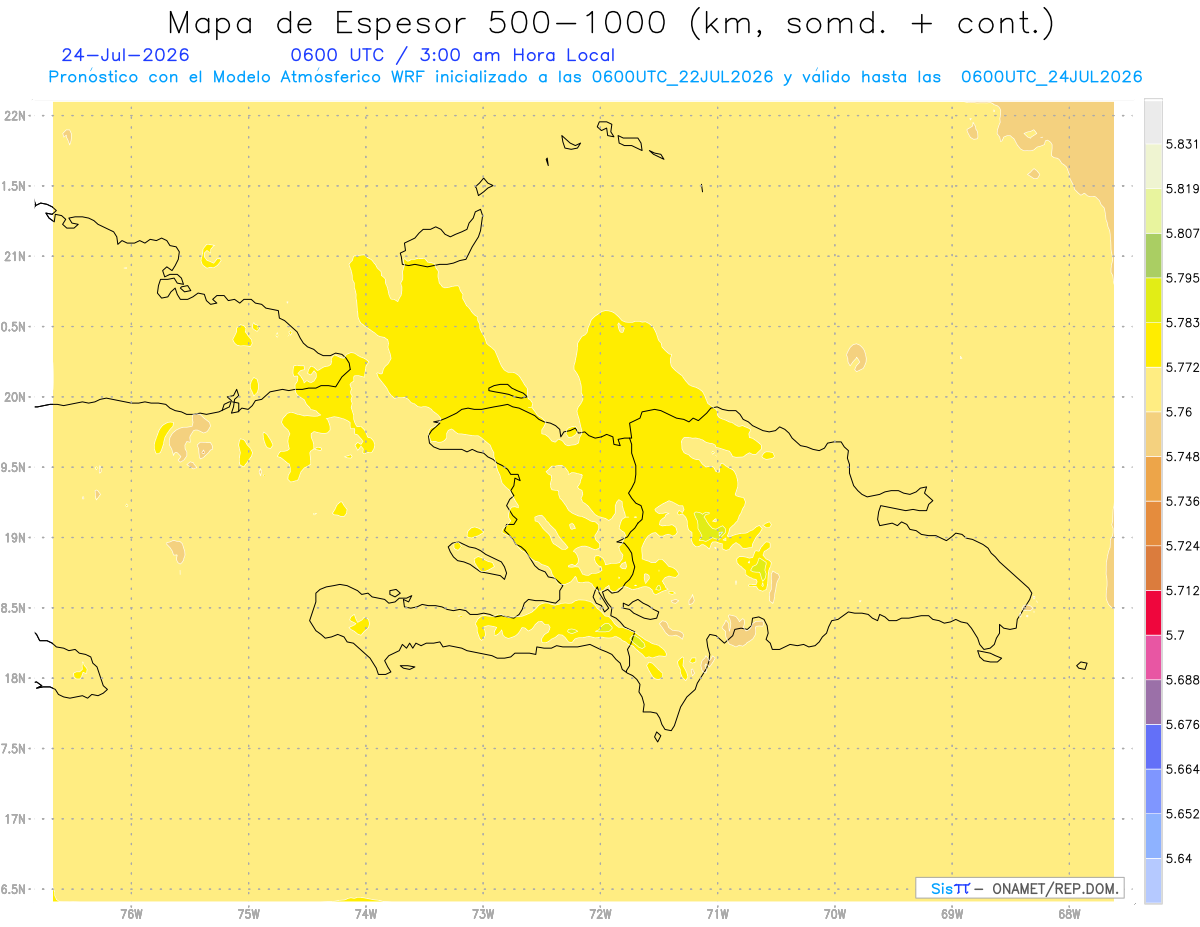Viewport: 1200px width, 927px height.
Task: Select the green 5.795–5.807 legend swatch
Action: [x=1153, y=256]
